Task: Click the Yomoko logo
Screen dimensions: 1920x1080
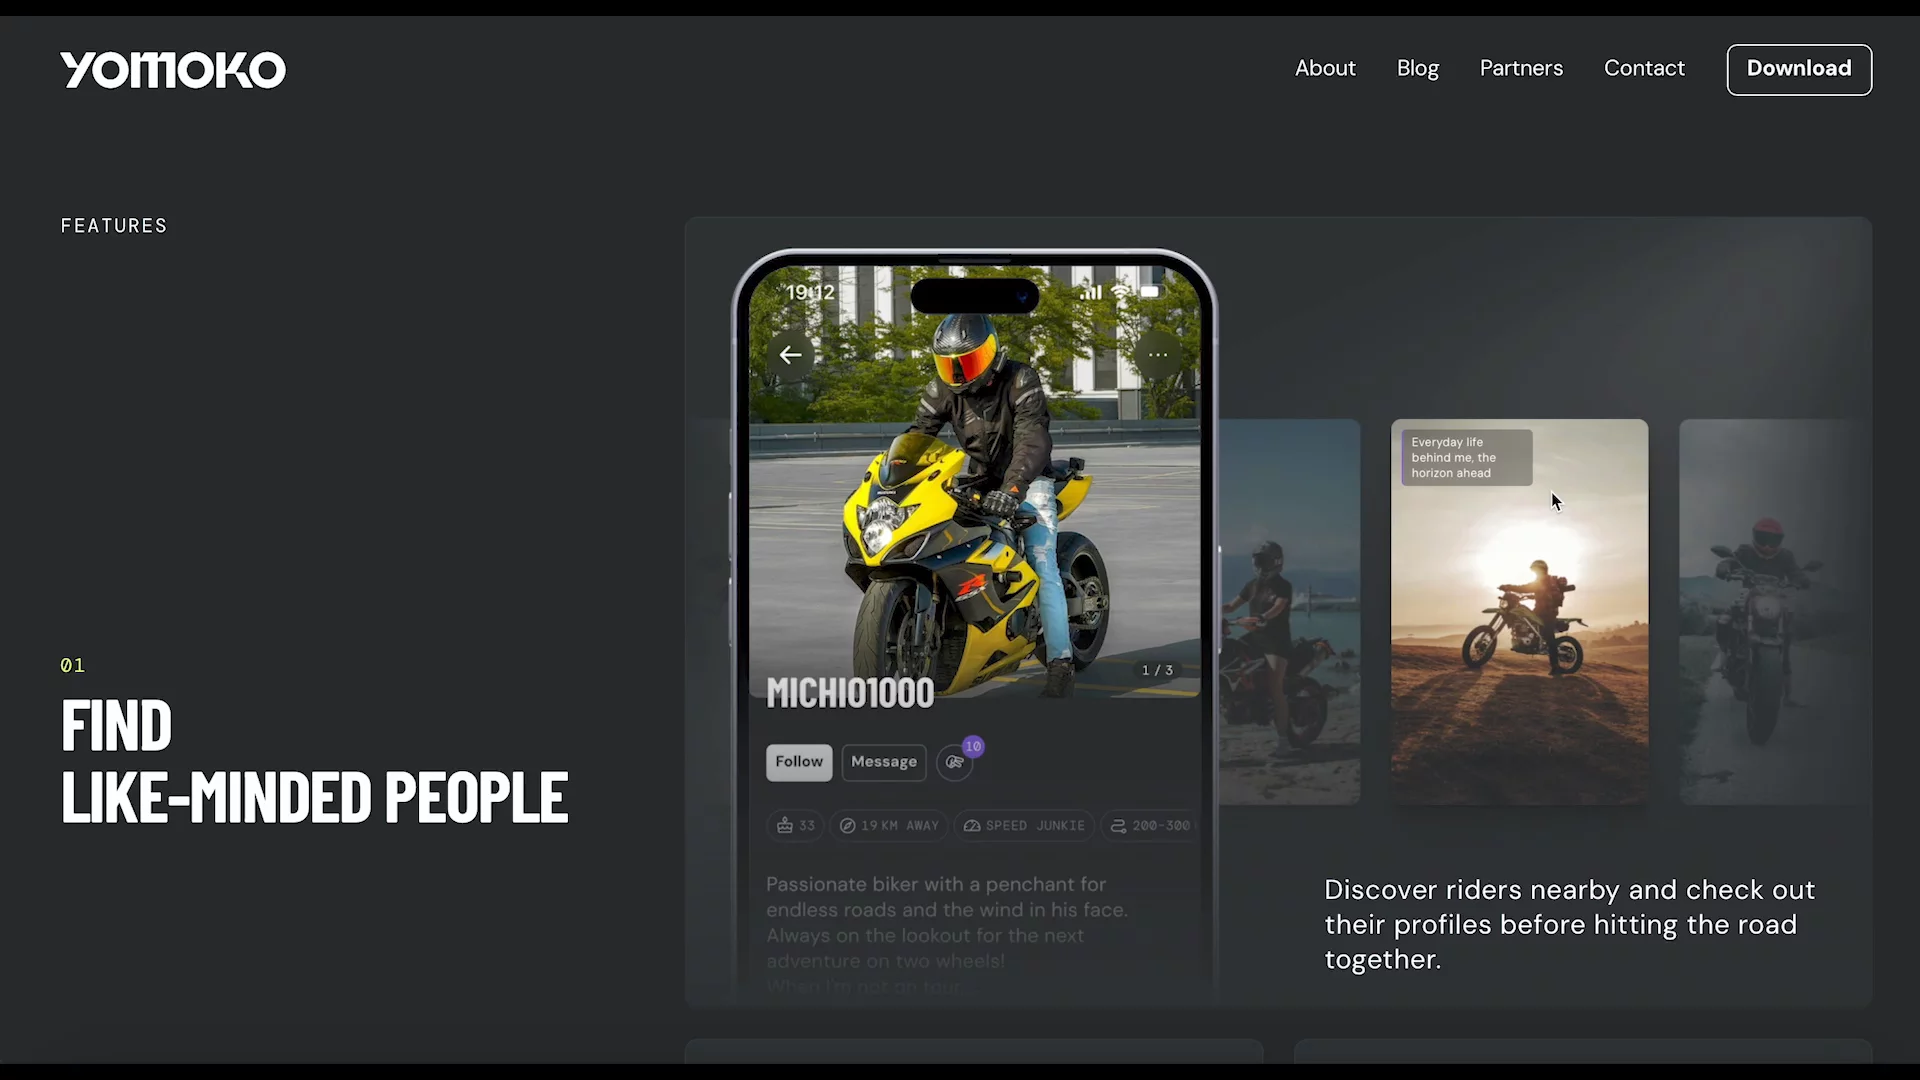Action: pos(173,70)
